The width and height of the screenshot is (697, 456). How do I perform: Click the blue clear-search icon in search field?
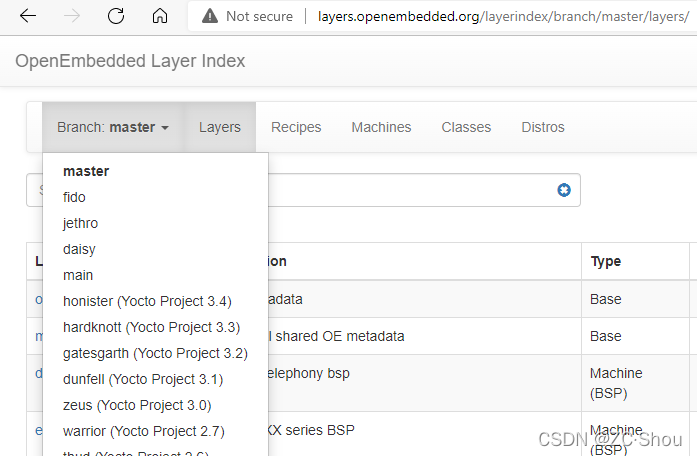pyautogui.click(x=564, y=190)
